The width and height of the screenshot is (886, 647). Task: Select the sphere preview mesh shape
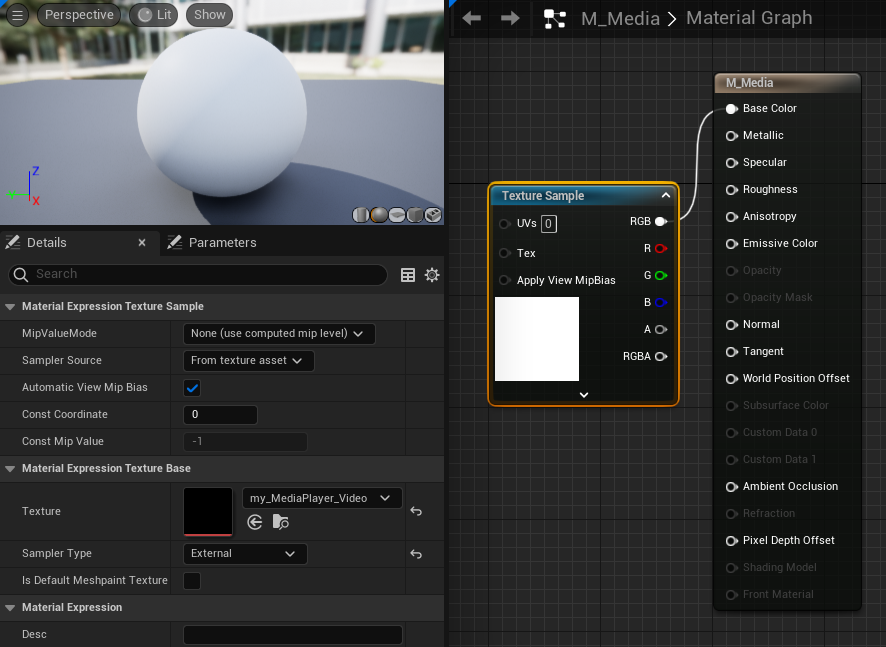click(379, 215)
